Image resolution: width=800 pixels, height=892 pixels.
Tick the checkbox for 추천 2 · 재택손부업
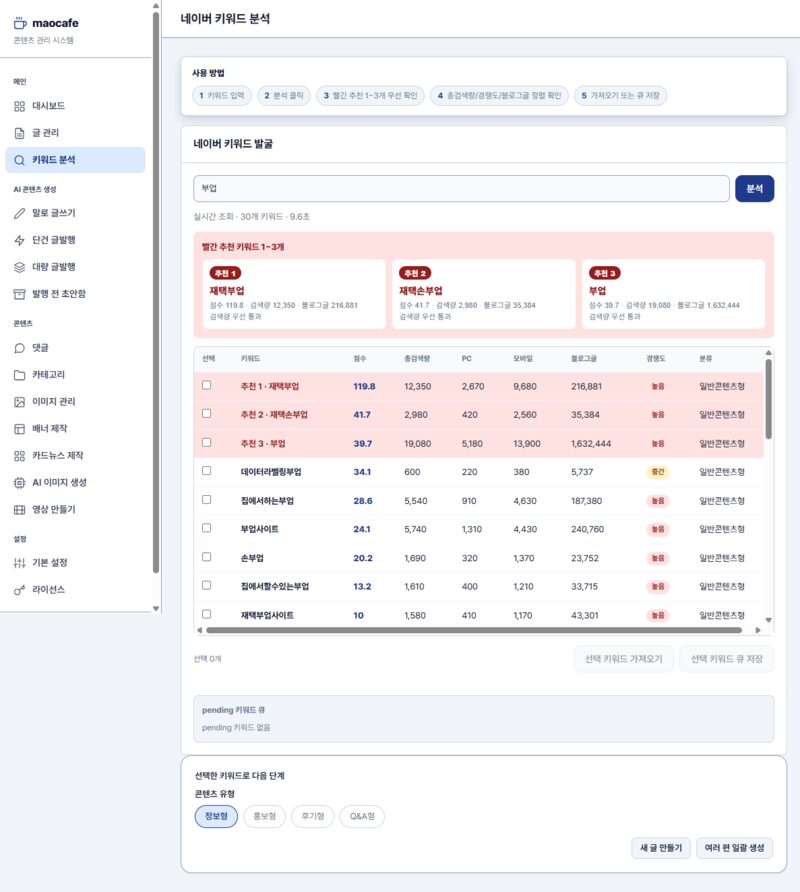point(207,414)
